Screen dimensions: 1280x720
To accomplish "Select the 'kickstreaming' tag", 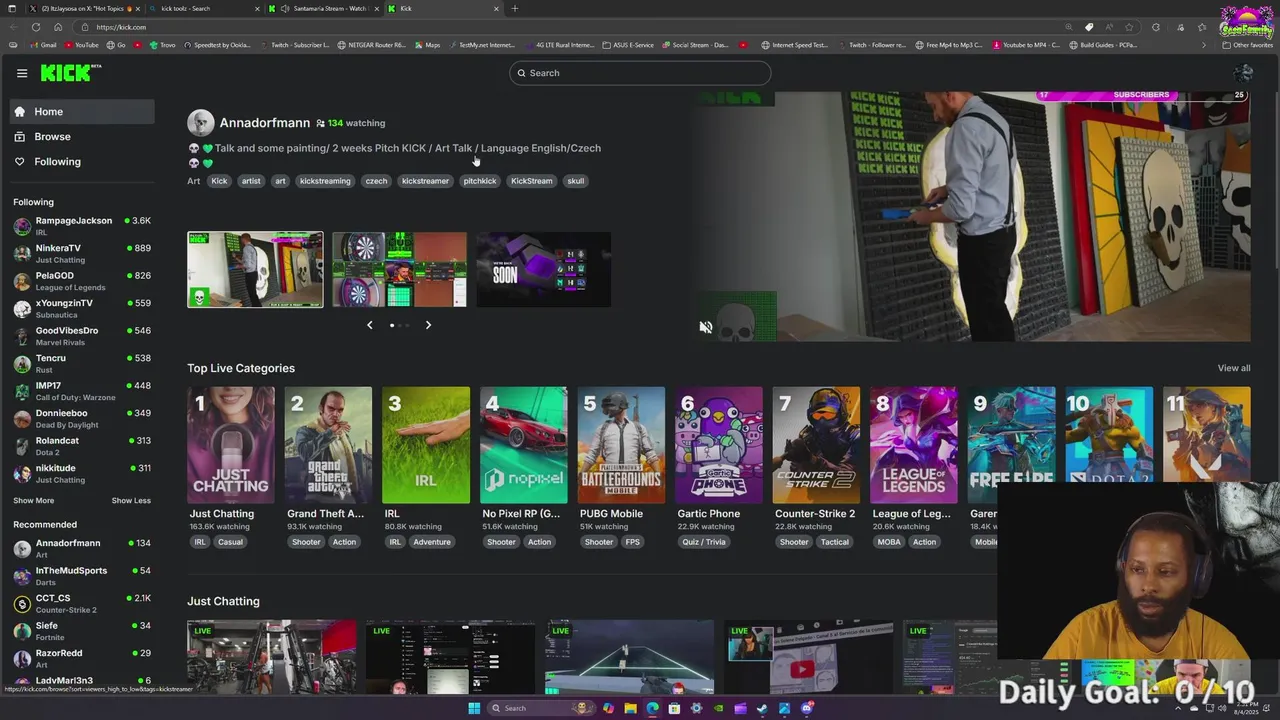I will click(325, 181).
